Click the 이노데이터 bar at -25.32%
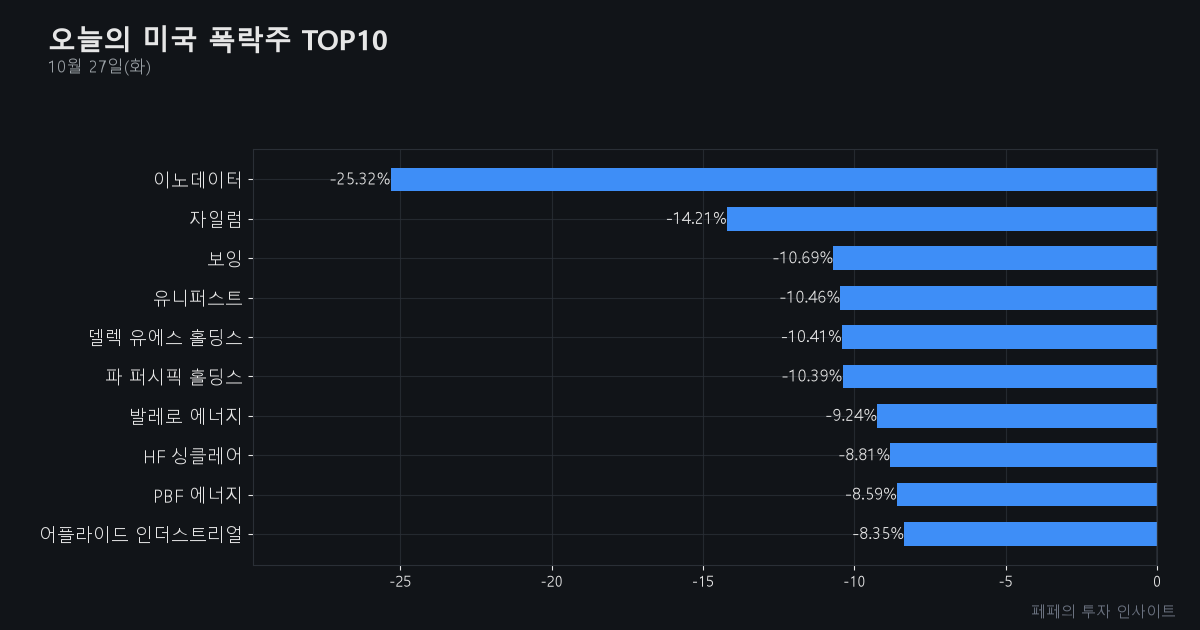The image size is (1200, 630). (x=774, y=179)
